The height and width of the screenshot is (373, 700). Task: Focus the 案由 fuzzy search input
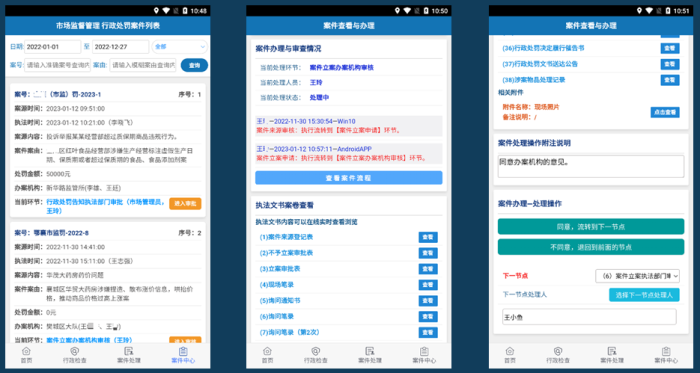pyautogui.click(x=143, y=65)
